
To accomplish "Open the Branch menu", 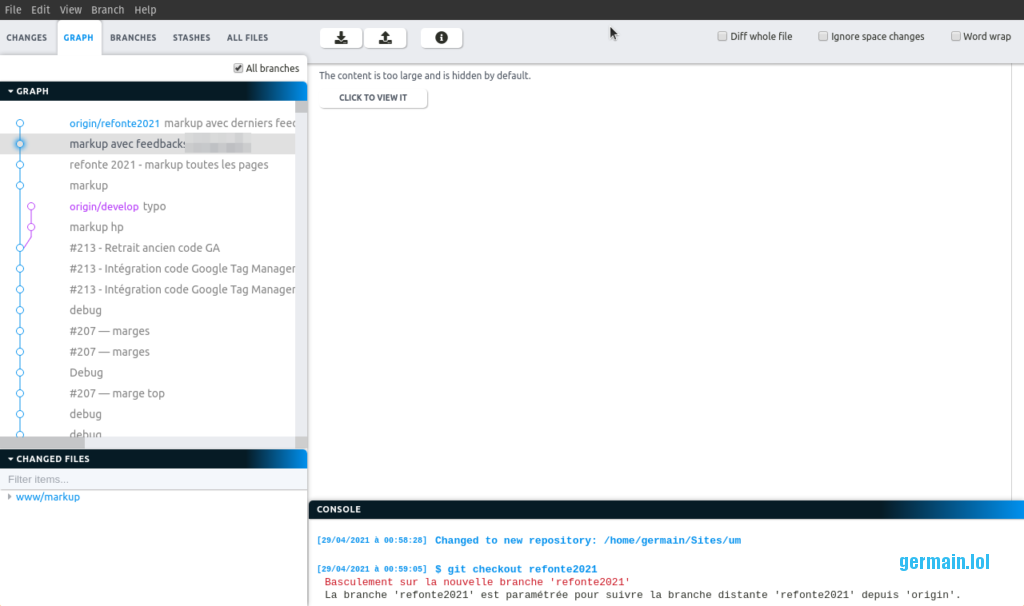I will [108, 10].
